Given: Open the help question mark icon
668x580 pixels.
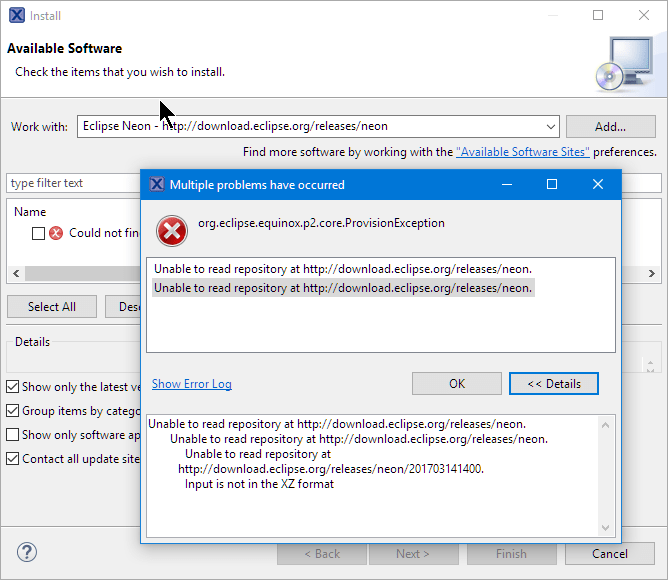Looking at the screenshot, I should pos(27,552).
